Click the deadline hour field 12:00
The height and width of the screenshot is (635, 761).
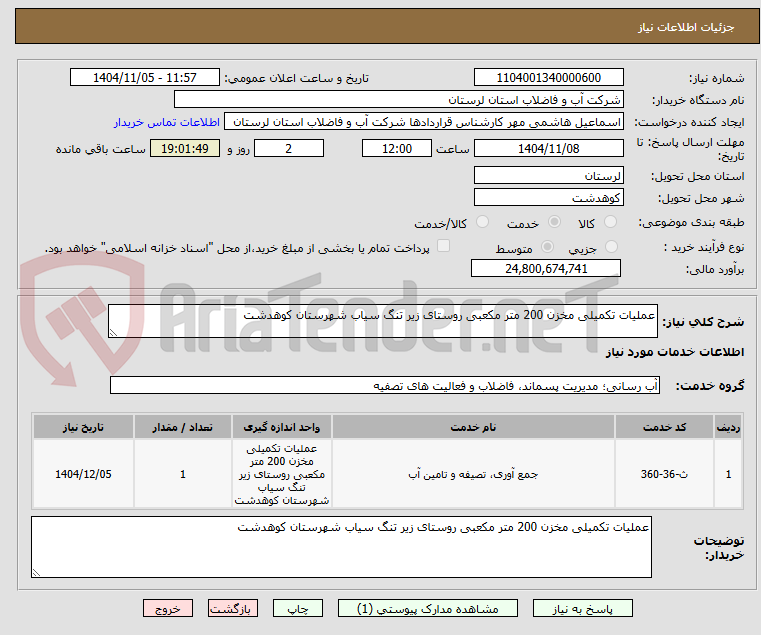pos(397,149)
